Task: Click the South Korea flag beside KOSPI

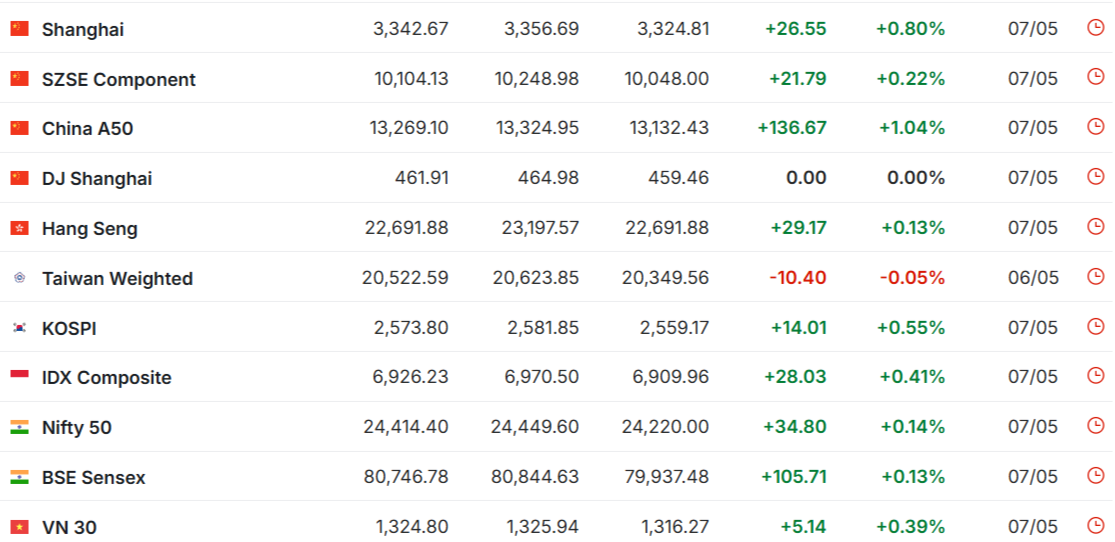Action: (19, 327)
